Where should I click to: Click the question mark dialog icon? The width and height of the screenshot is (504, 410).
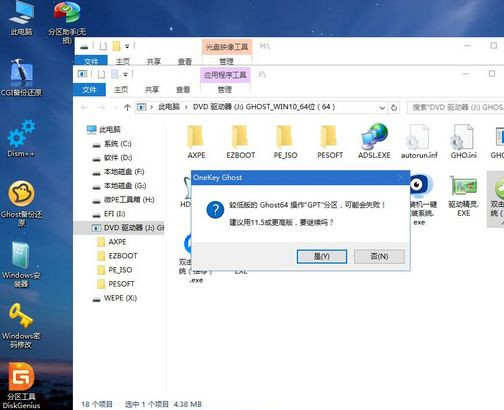[x=215, y=210]
